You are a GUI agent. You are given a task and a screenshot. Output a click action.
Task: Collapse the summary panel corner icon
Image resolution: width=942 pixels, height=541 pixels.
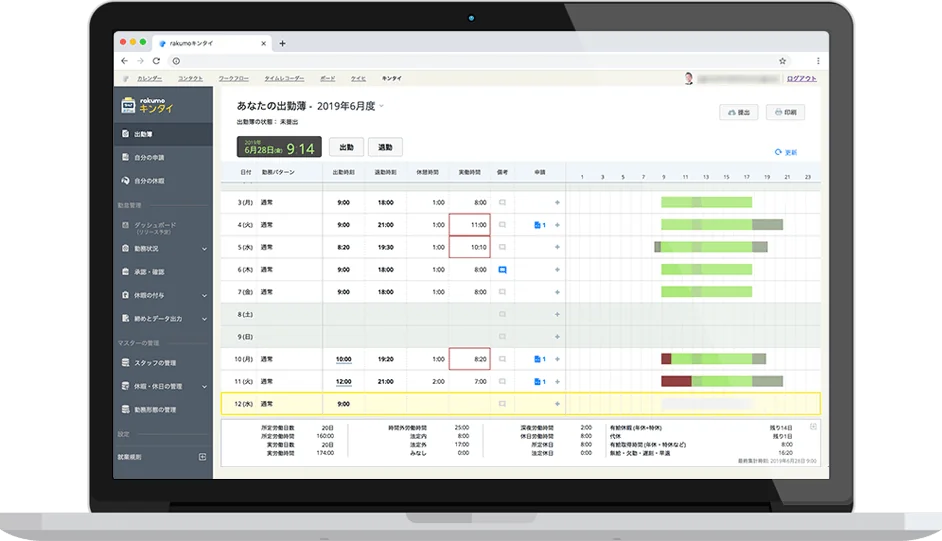point(813,427)
